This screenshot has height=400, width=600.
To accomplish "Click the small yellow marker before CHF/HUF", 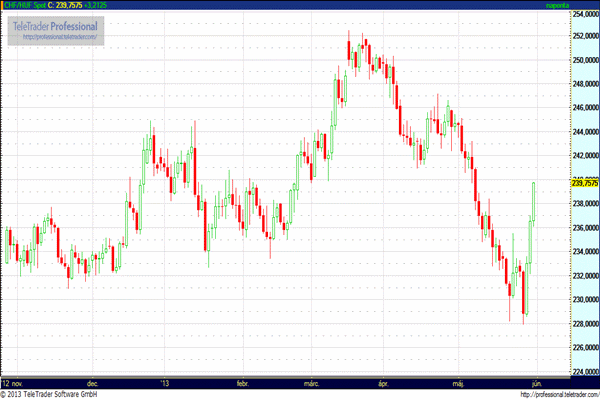I will coord(3,5).
